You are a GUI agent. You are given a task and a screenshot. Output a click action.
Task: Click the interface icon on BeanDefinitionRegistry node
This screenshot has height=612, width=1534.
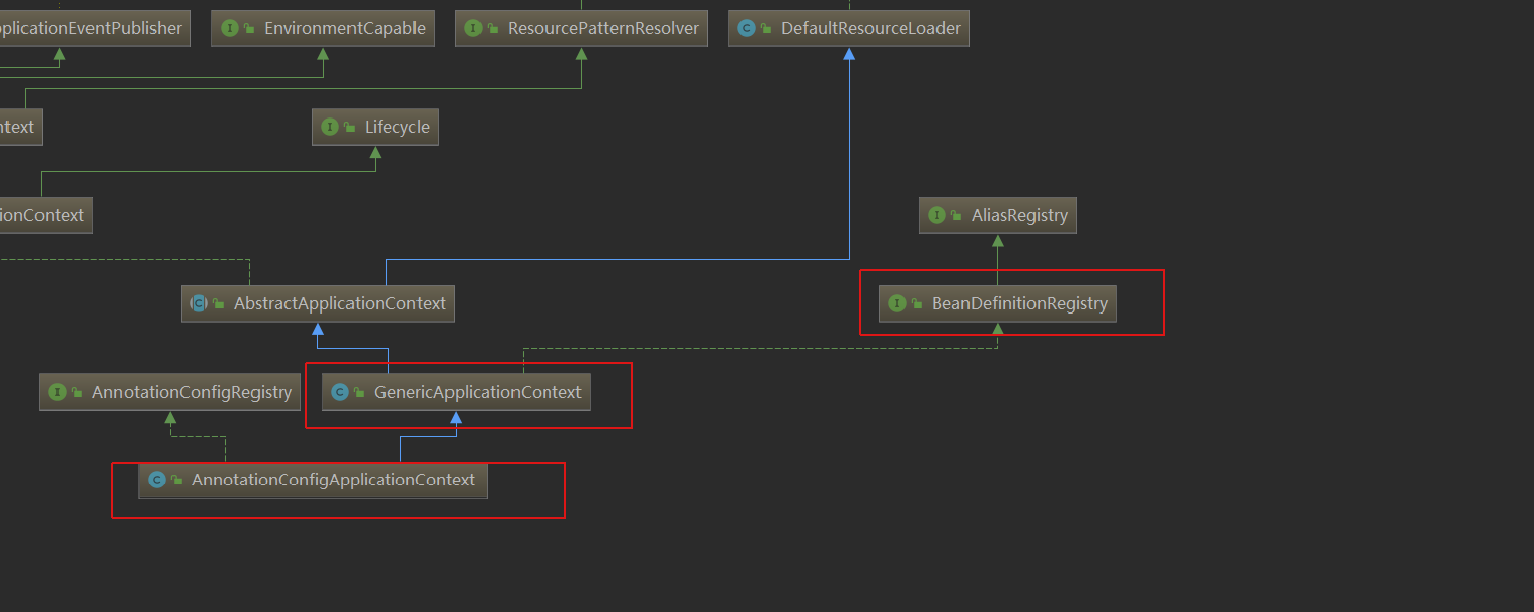(x=897, y=303)
